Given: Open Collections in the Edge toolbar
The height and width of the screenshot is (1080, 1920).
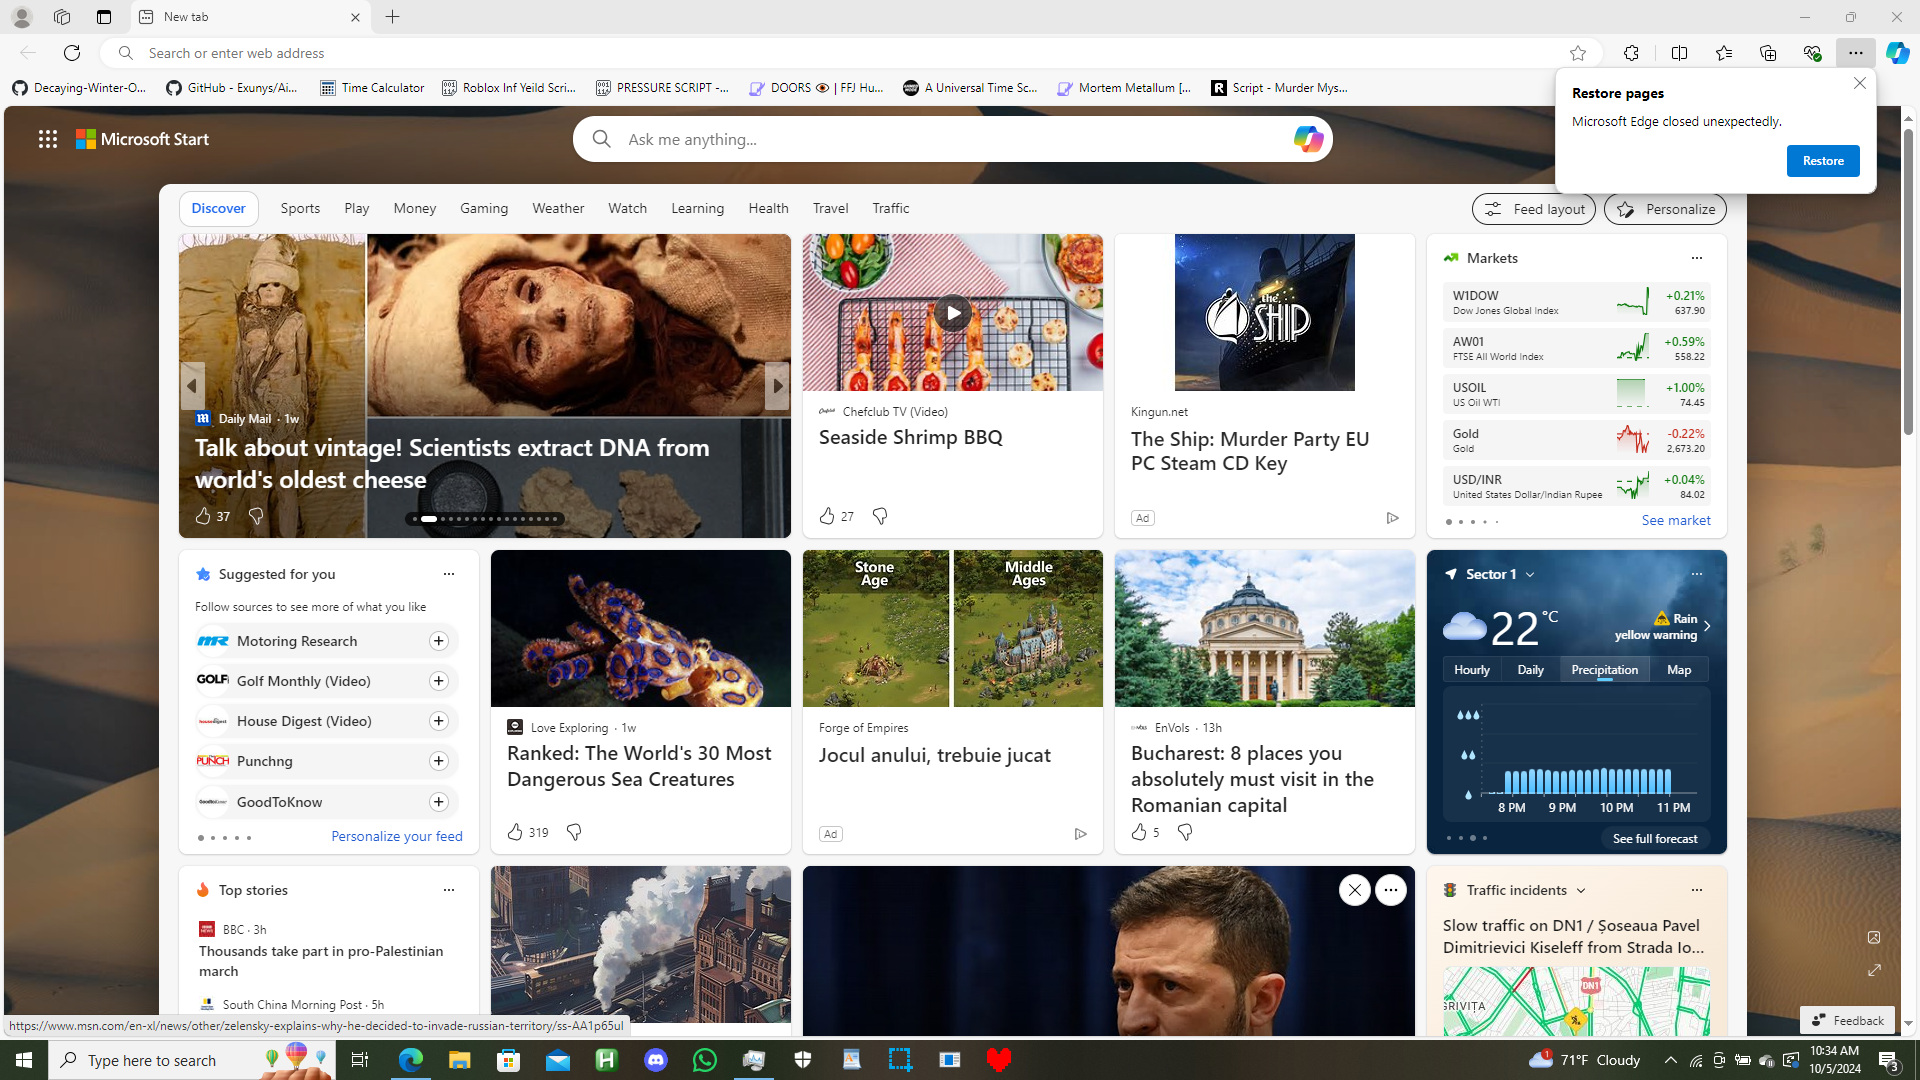Looking at the screenshot, I should [x=1767, y=53].
